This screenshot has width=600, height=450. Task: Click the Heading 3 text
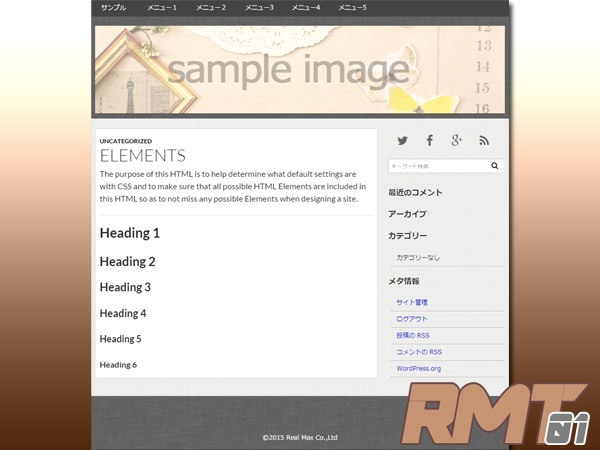tap(125, 287)
